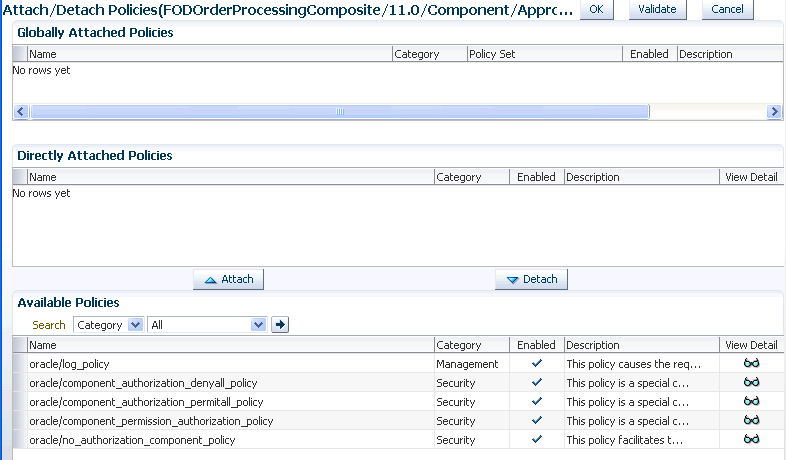
Task: Select row handle for no_authorization_component_policy
Action: (20, 439)
